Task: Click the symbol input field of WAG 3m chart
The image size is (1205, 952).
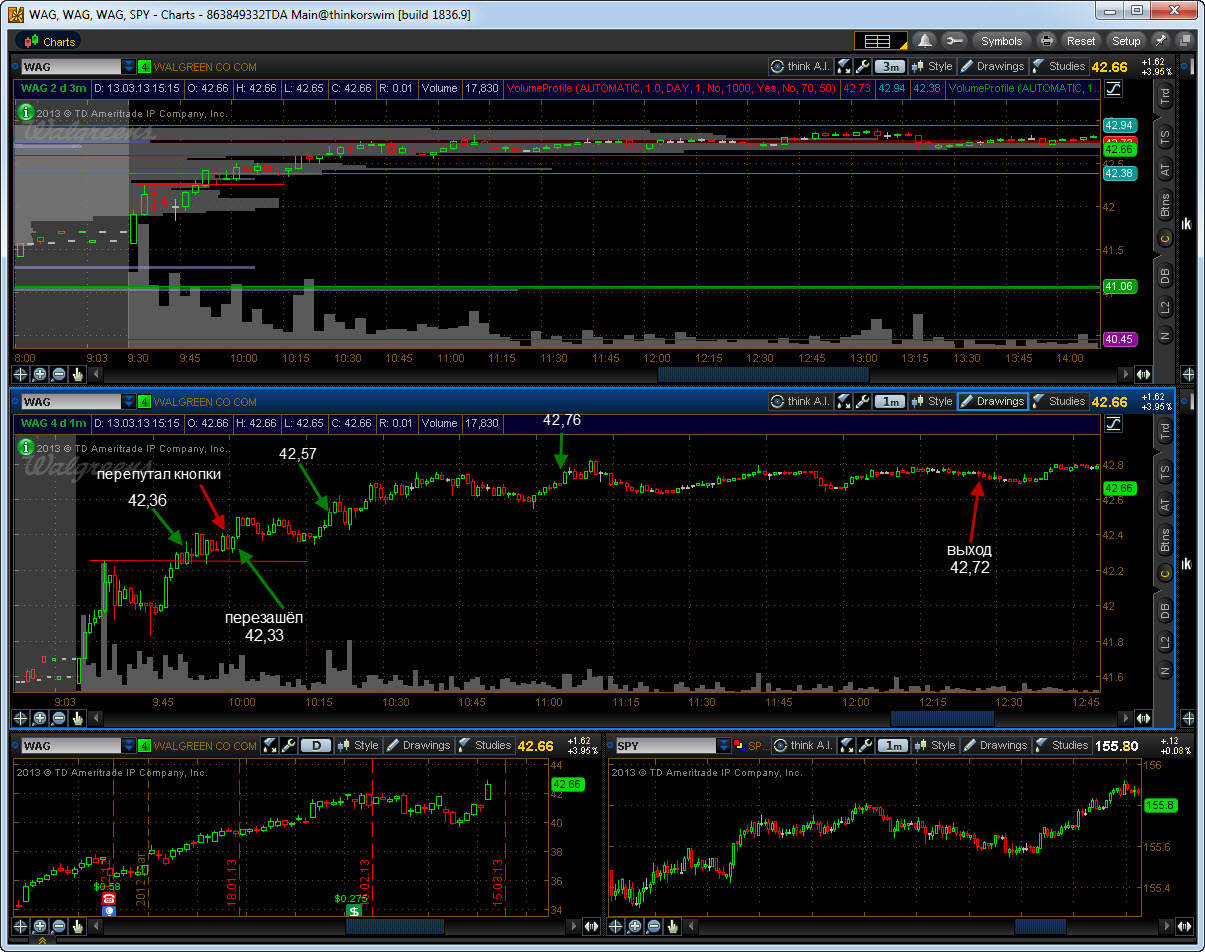Action: tap(70, 66)
